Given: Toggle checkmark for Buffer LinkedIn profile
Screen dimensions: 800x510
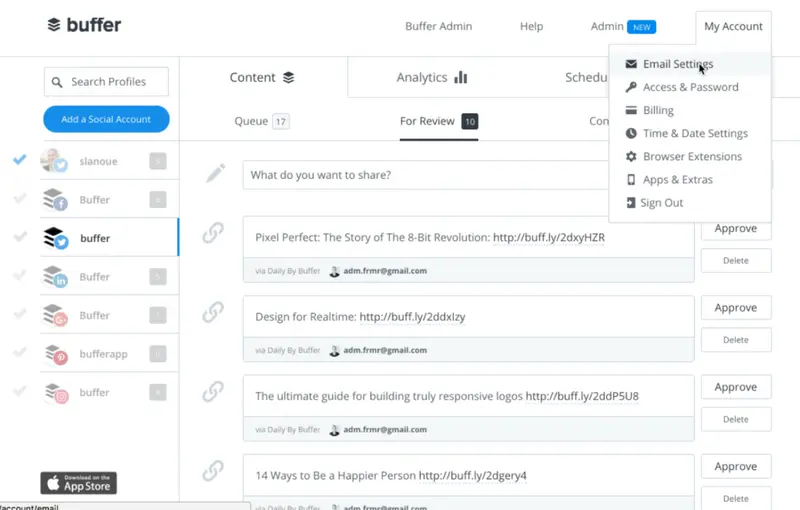Looking at the screenshot, I should pyautogui.click(x=20, y=276).
